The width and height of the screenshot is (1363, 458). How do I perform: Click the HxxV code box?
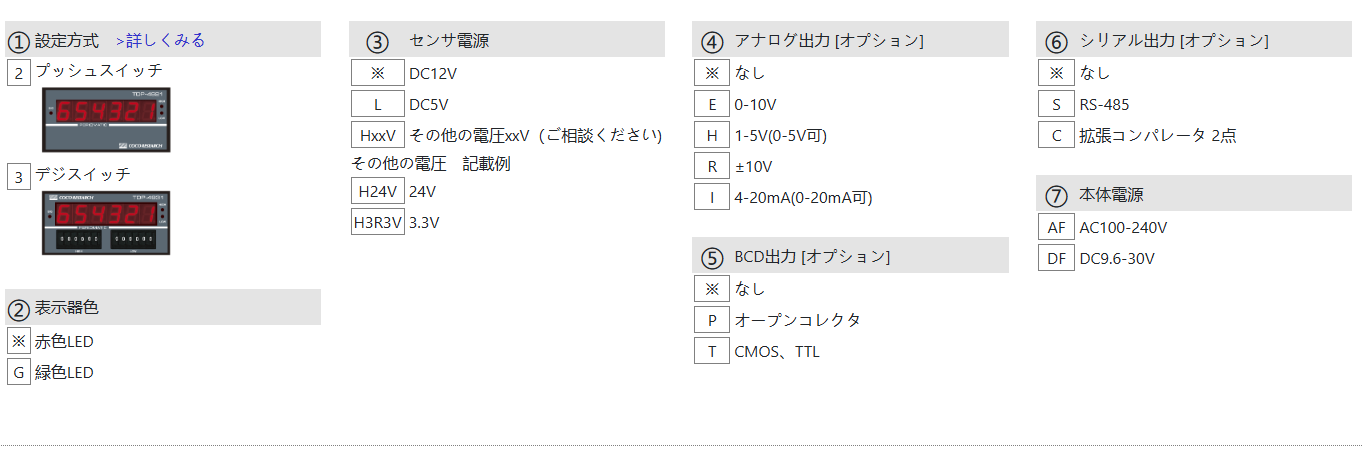pos(378,135)
